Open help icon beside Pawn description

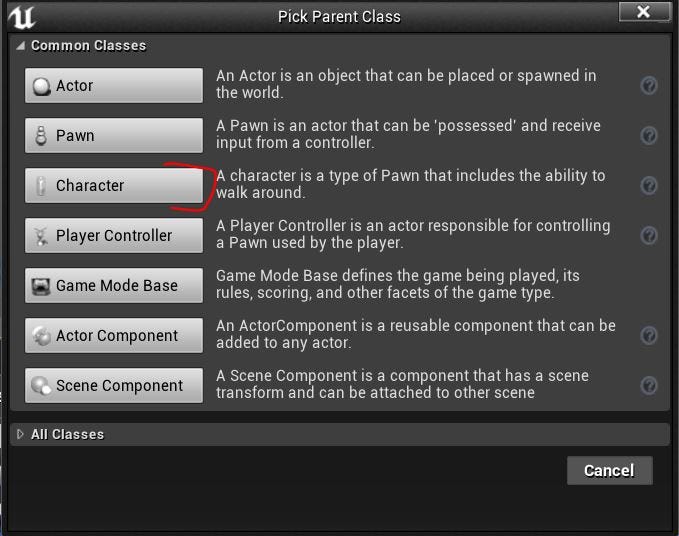click(x=649, y=136)
